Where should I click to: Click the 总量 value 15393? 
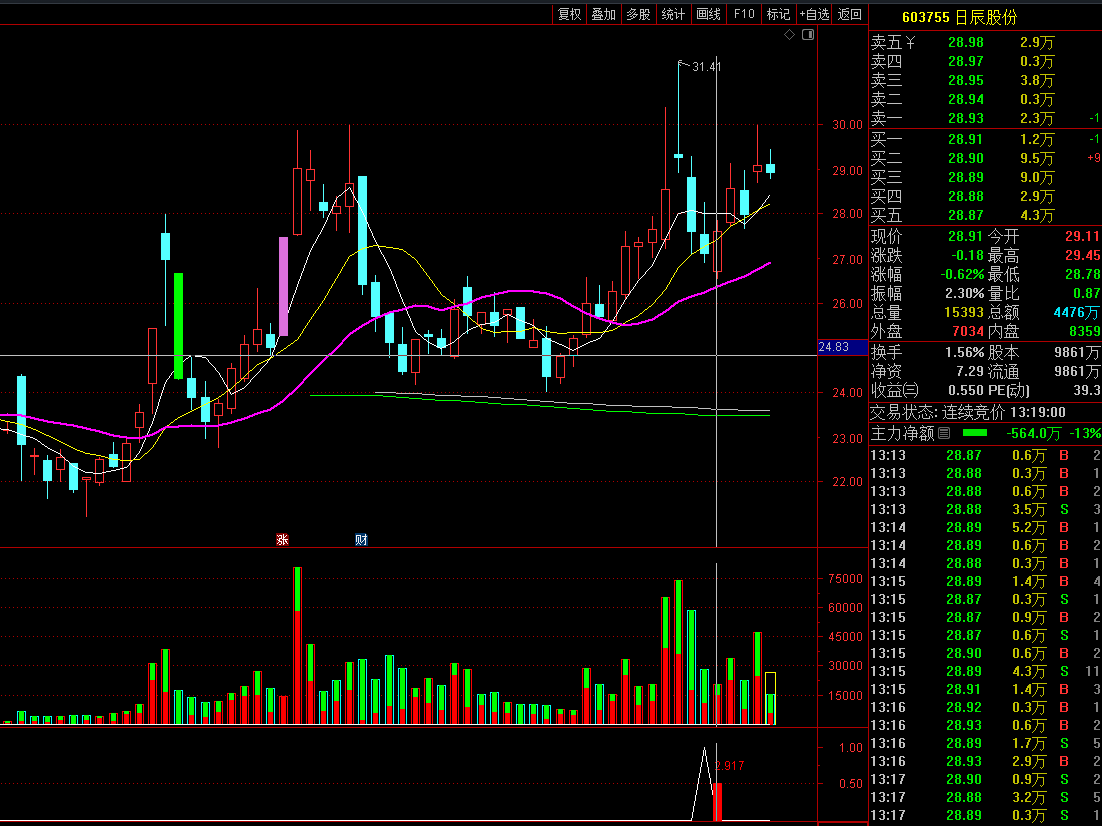964,312
